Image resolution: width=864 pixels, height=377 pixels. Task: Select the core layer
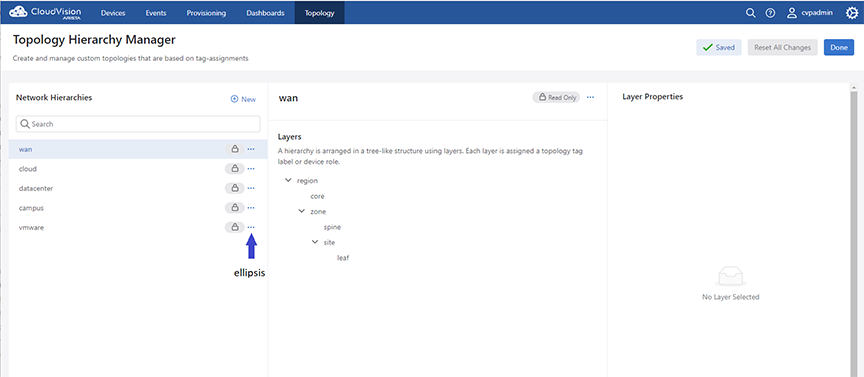point(317,196)
